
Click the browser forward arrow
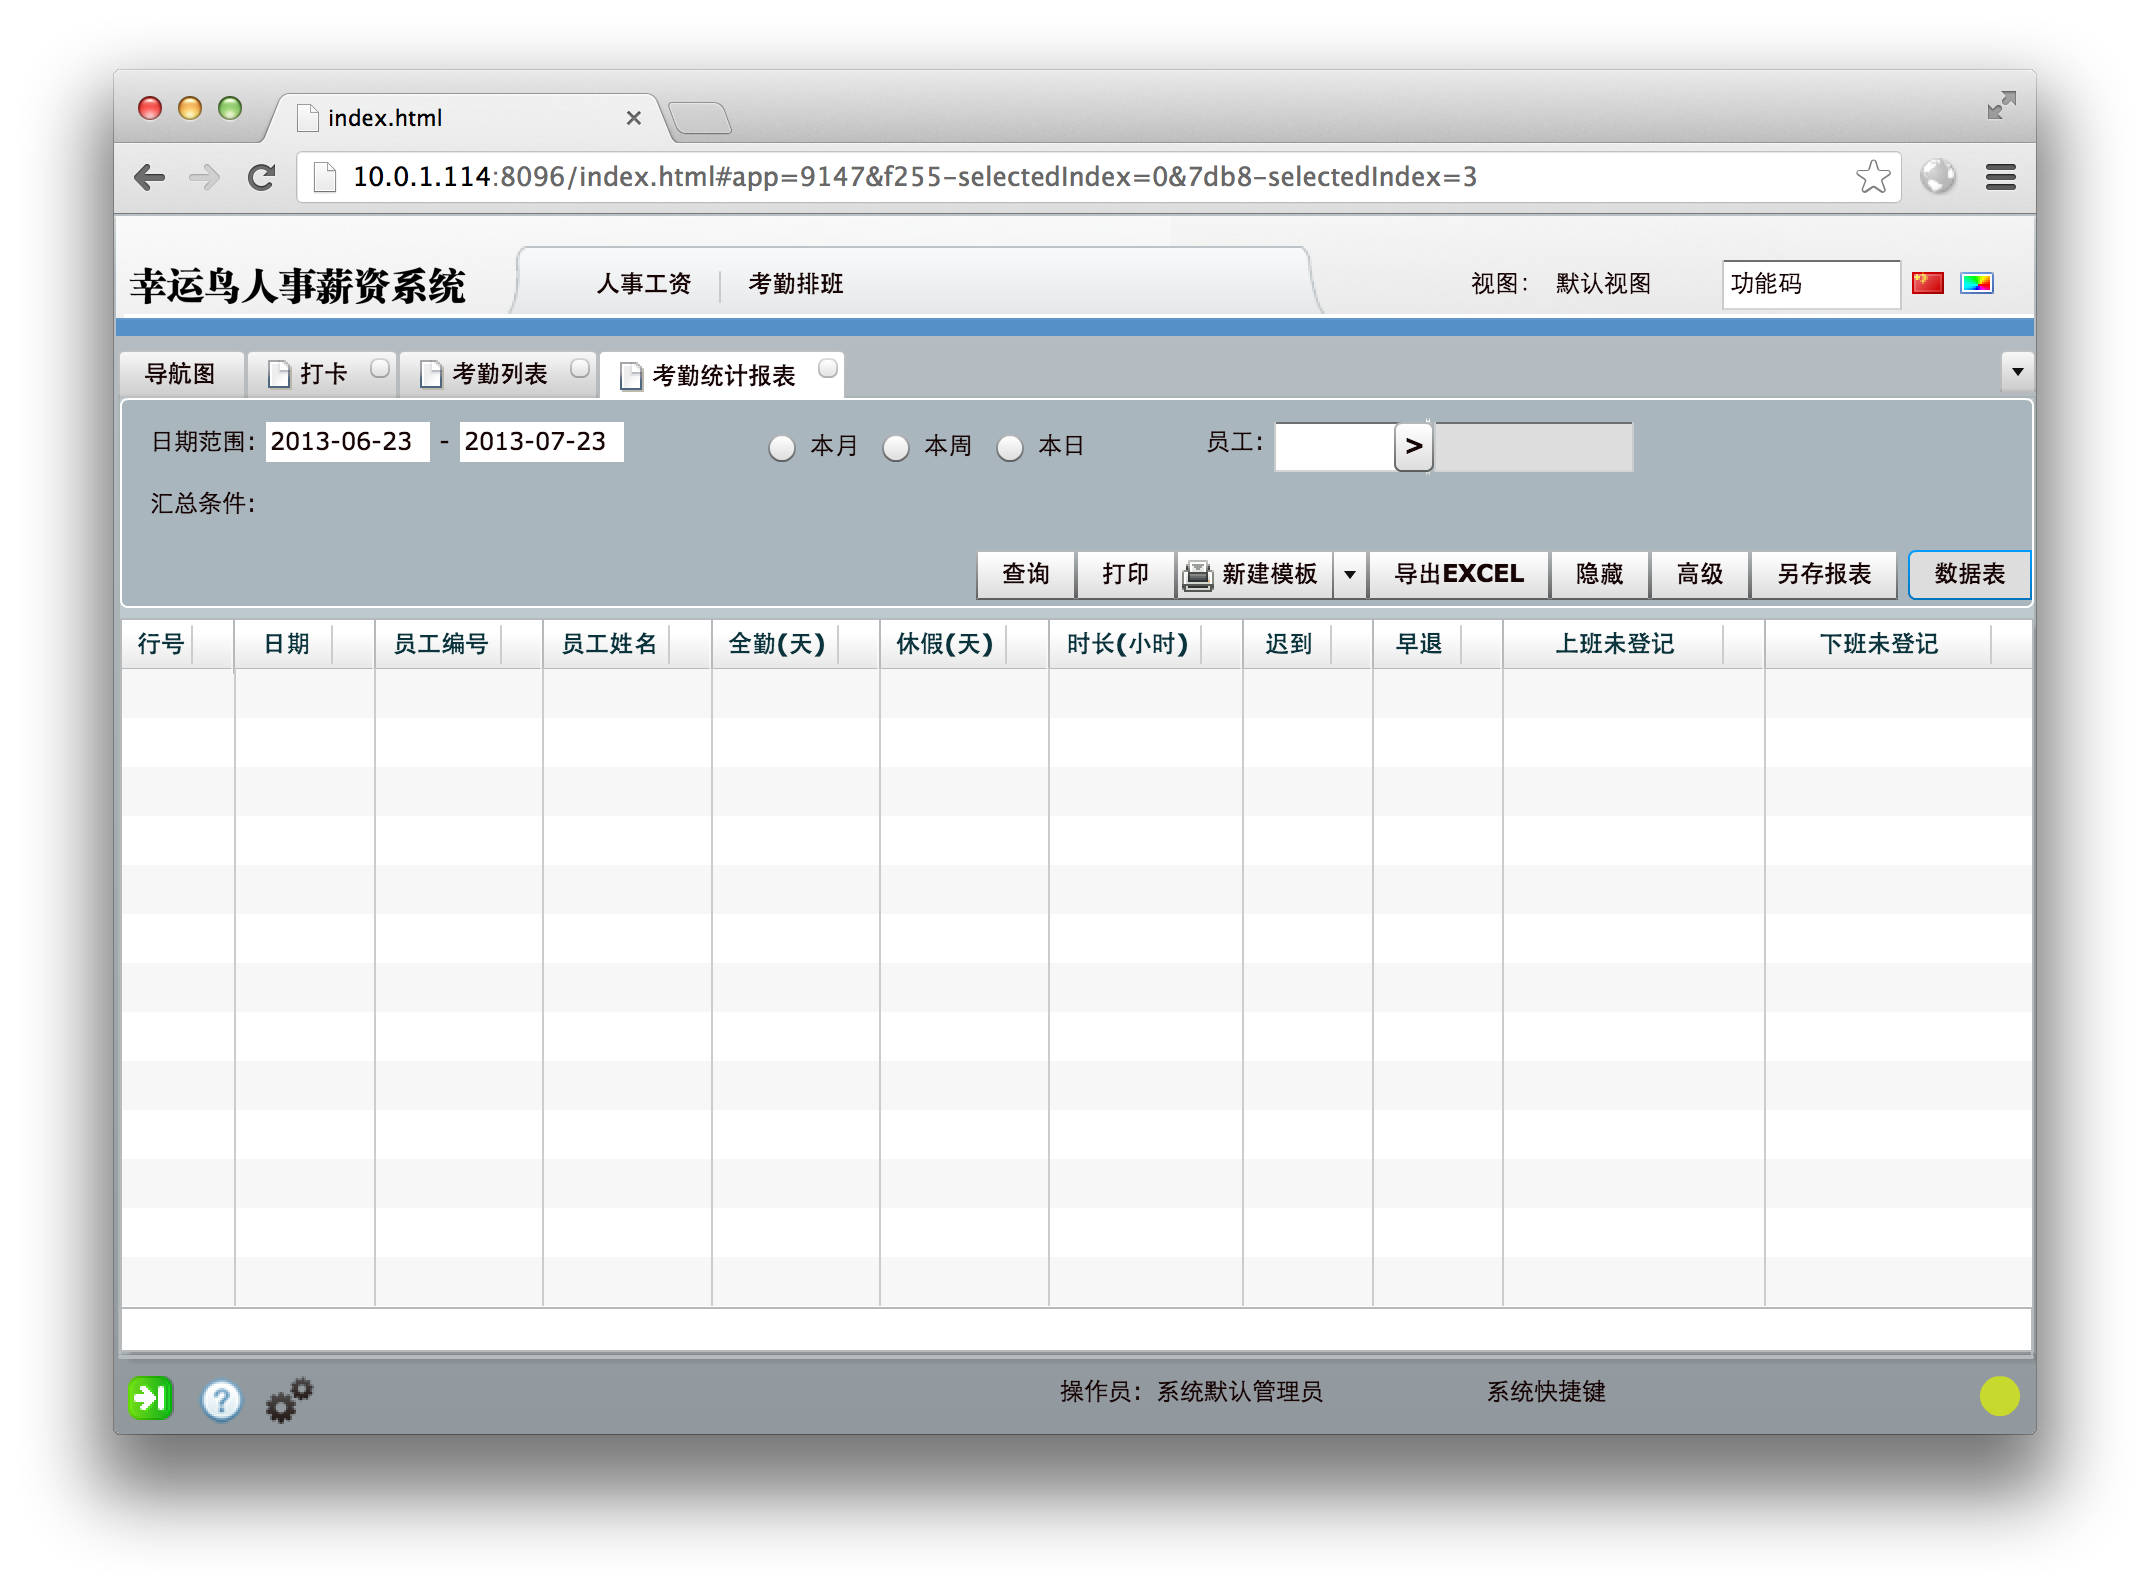pyautogui.click(x=205, y=178)
